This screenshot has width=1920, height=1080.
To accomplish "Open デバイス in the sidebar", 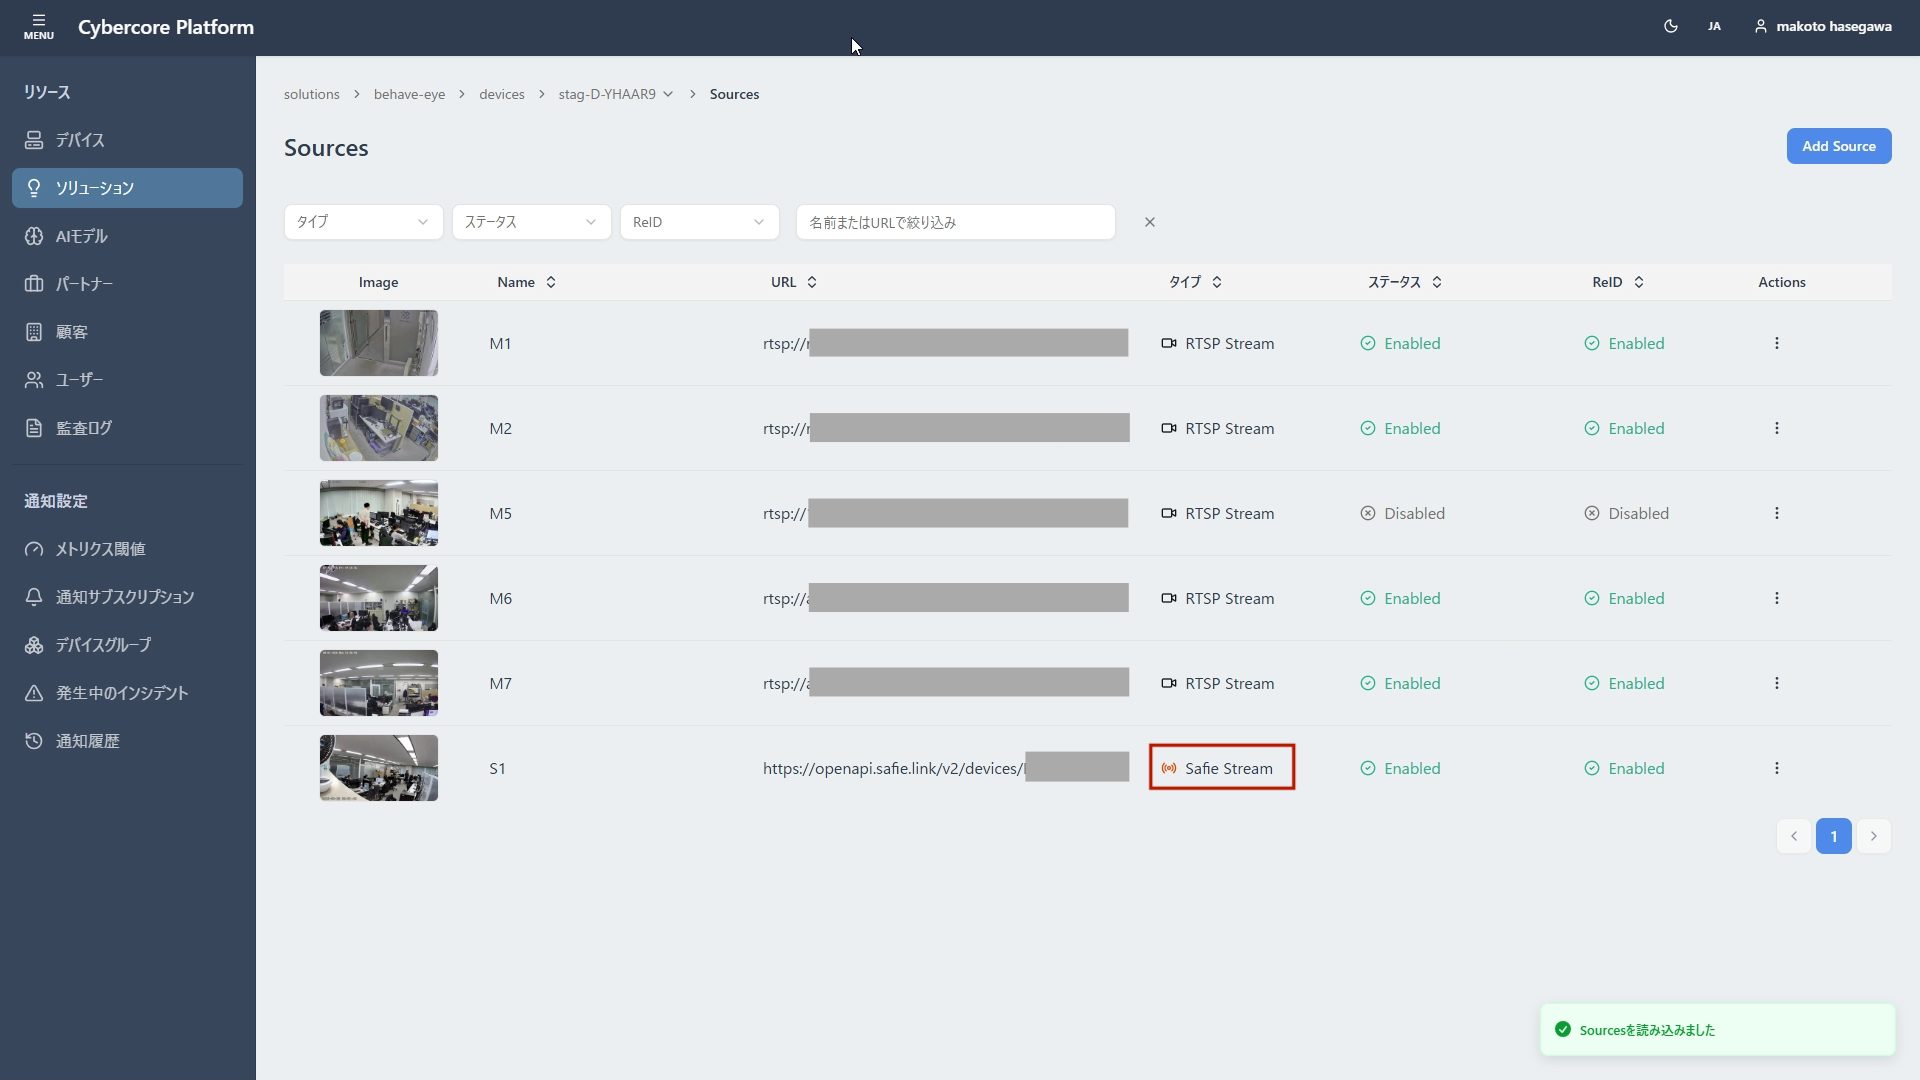I will (127, 140).
